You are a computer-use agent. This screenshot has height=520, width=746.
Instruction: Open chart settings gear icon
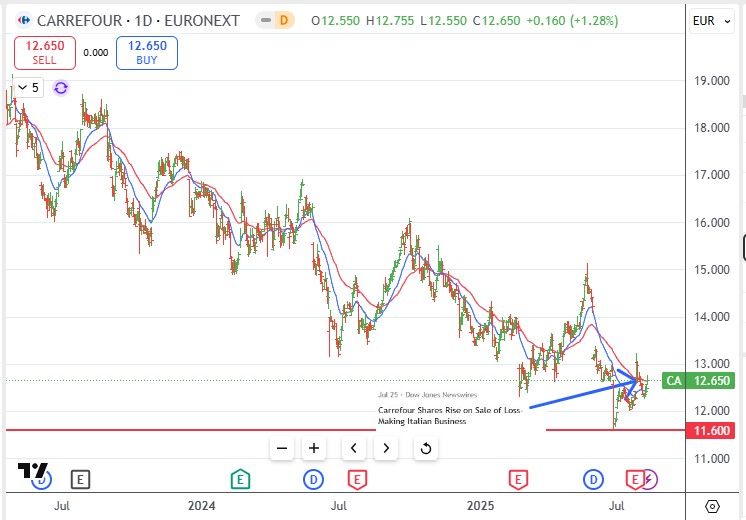pos(712,507)
